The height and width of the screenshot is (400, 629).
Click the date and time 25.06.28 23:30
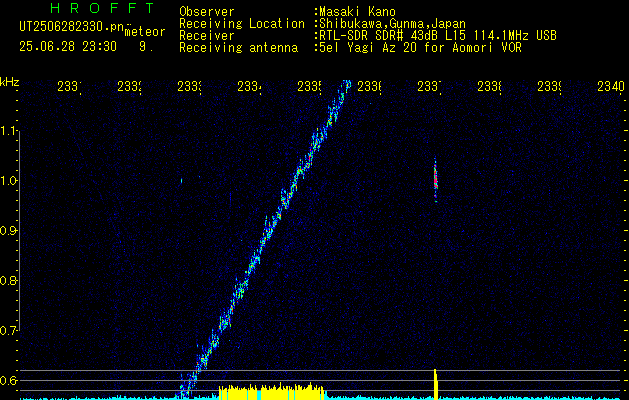[68, 47]
